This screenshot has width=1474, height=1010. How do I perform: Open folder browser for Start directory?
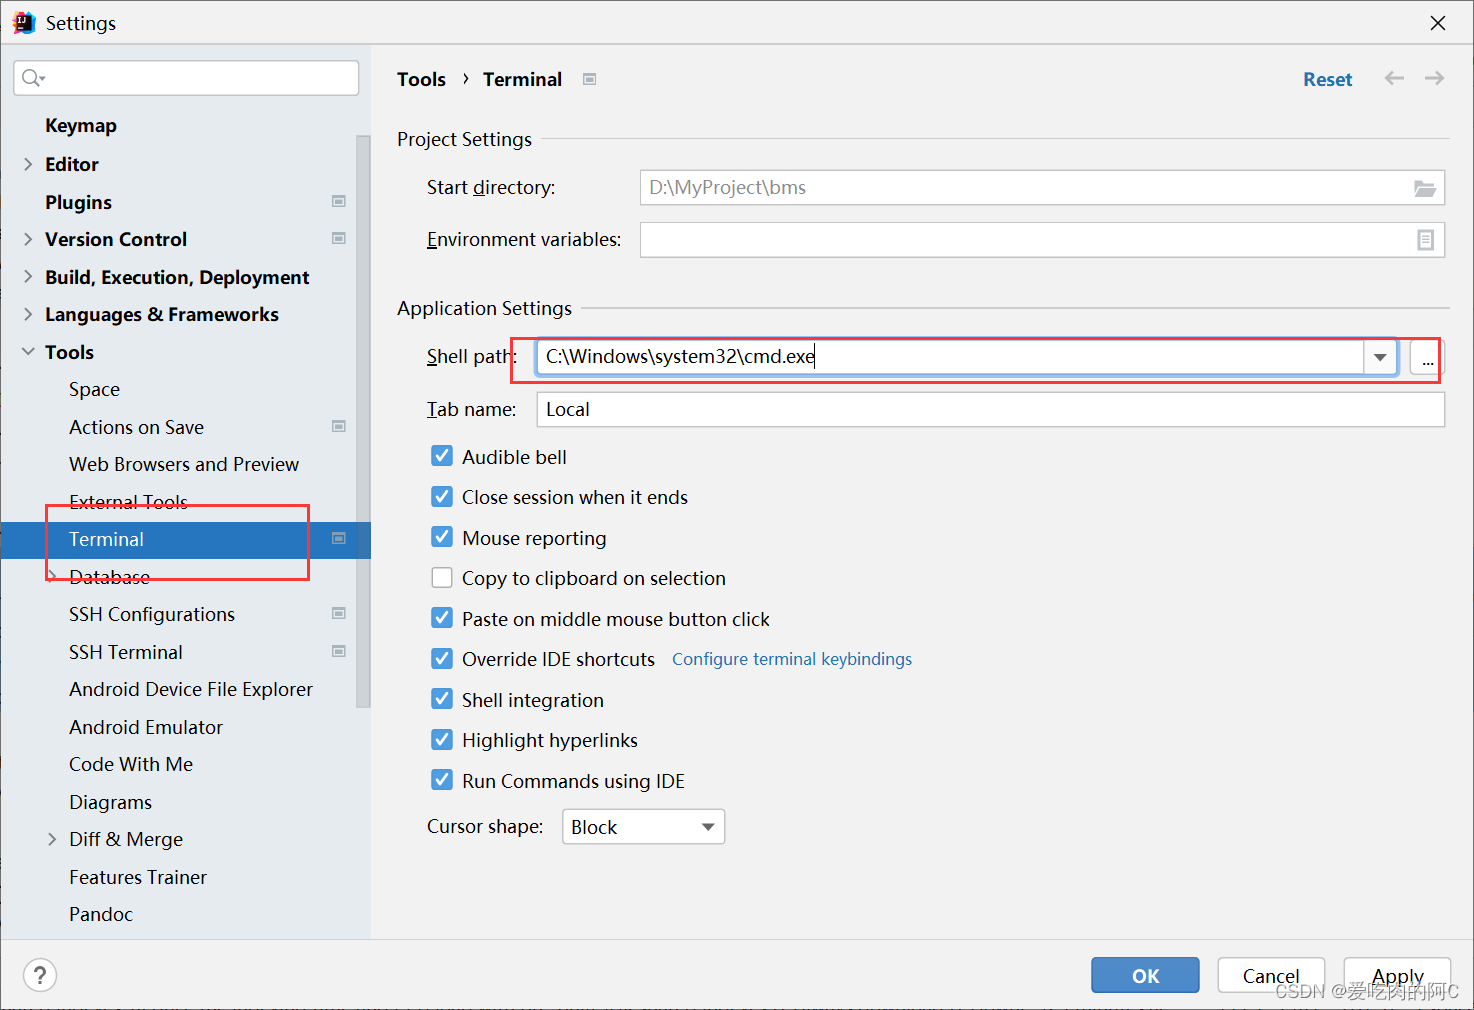[x=1425, y=188]
